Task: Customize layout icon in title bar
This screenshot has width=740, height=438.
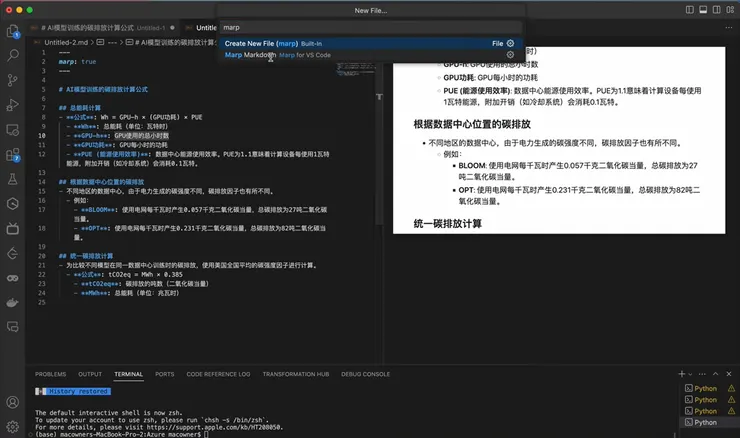Action: coord(730,10)
